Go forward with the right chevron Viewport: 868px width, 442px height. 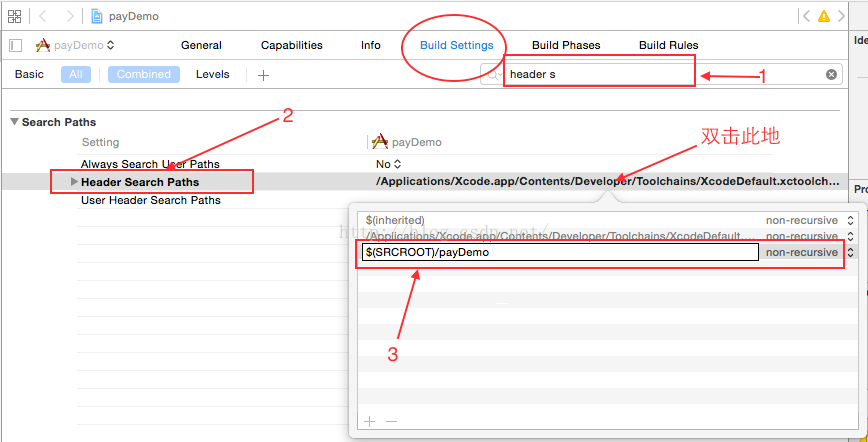70,16
